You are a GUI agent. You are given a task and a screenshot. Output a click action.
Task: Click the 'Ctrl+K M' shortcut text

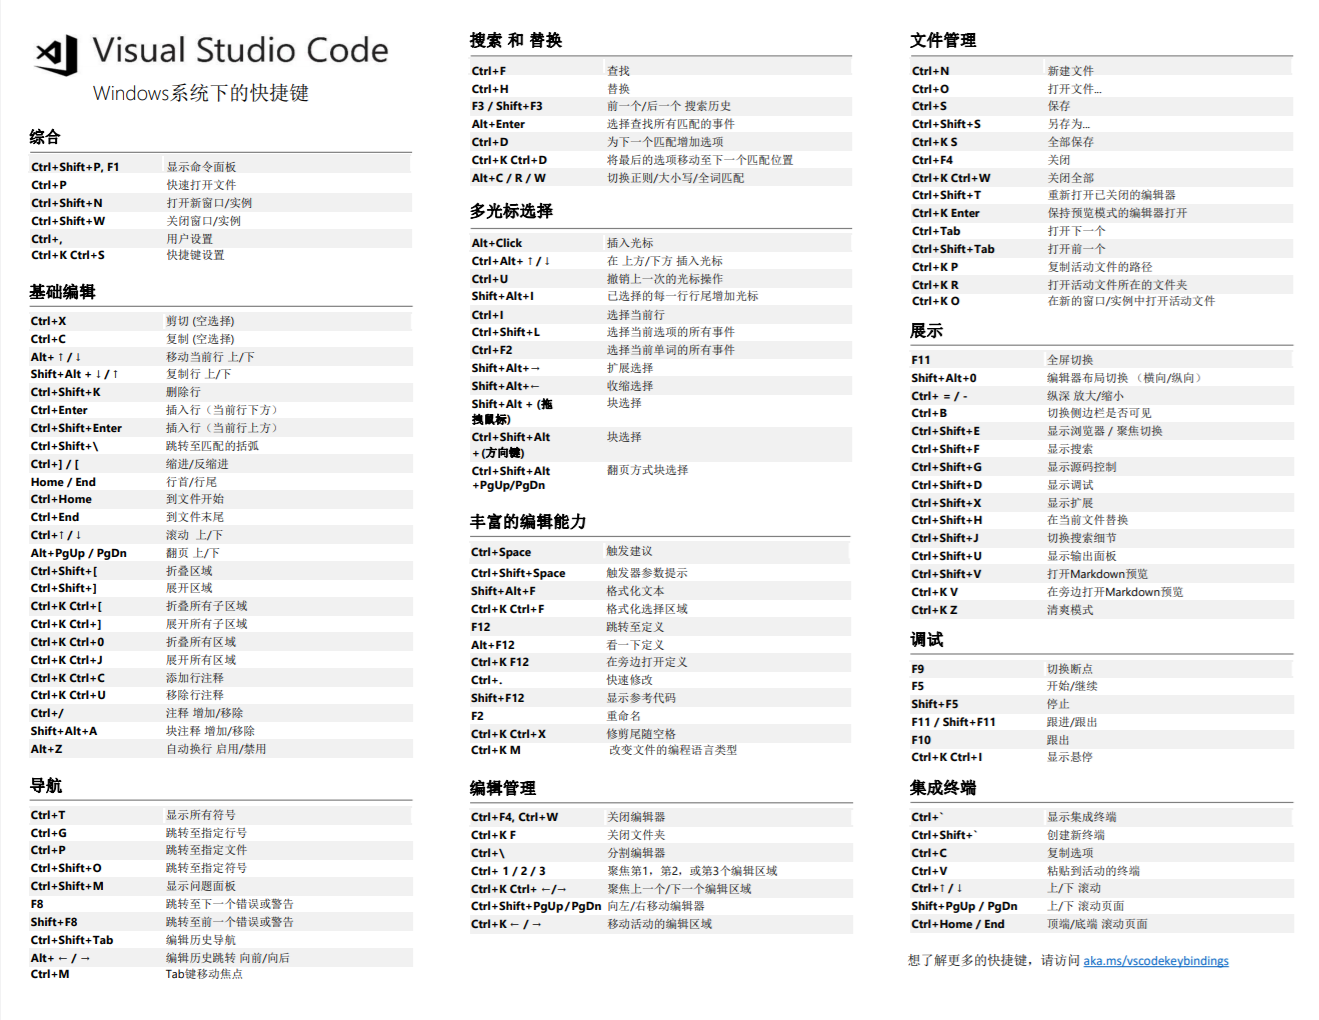[x=496, y=750]
